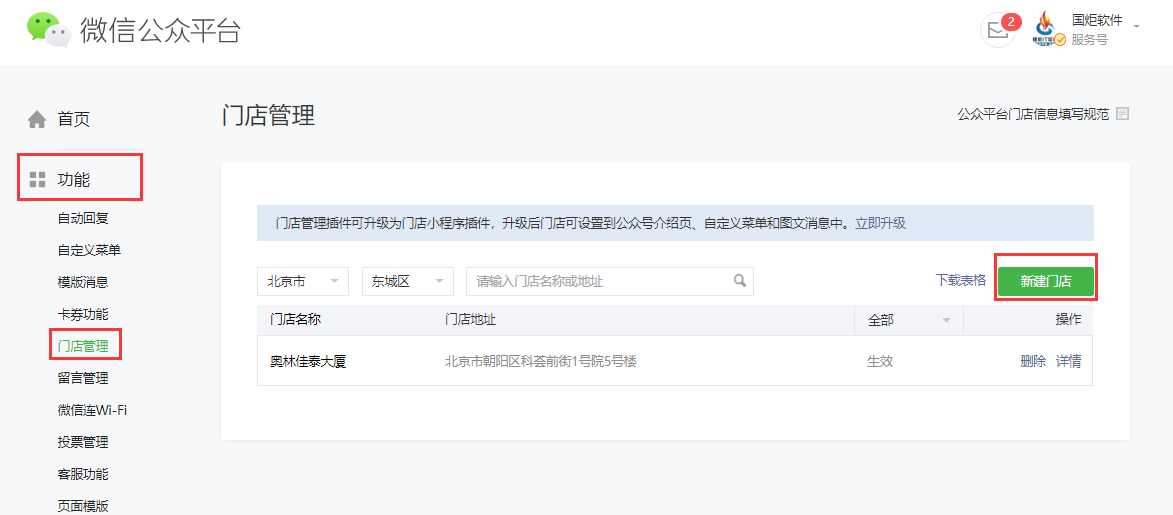
Task: Click 删除 for 奥林佳泰大厦
Action: click(x=1033, y=362)
